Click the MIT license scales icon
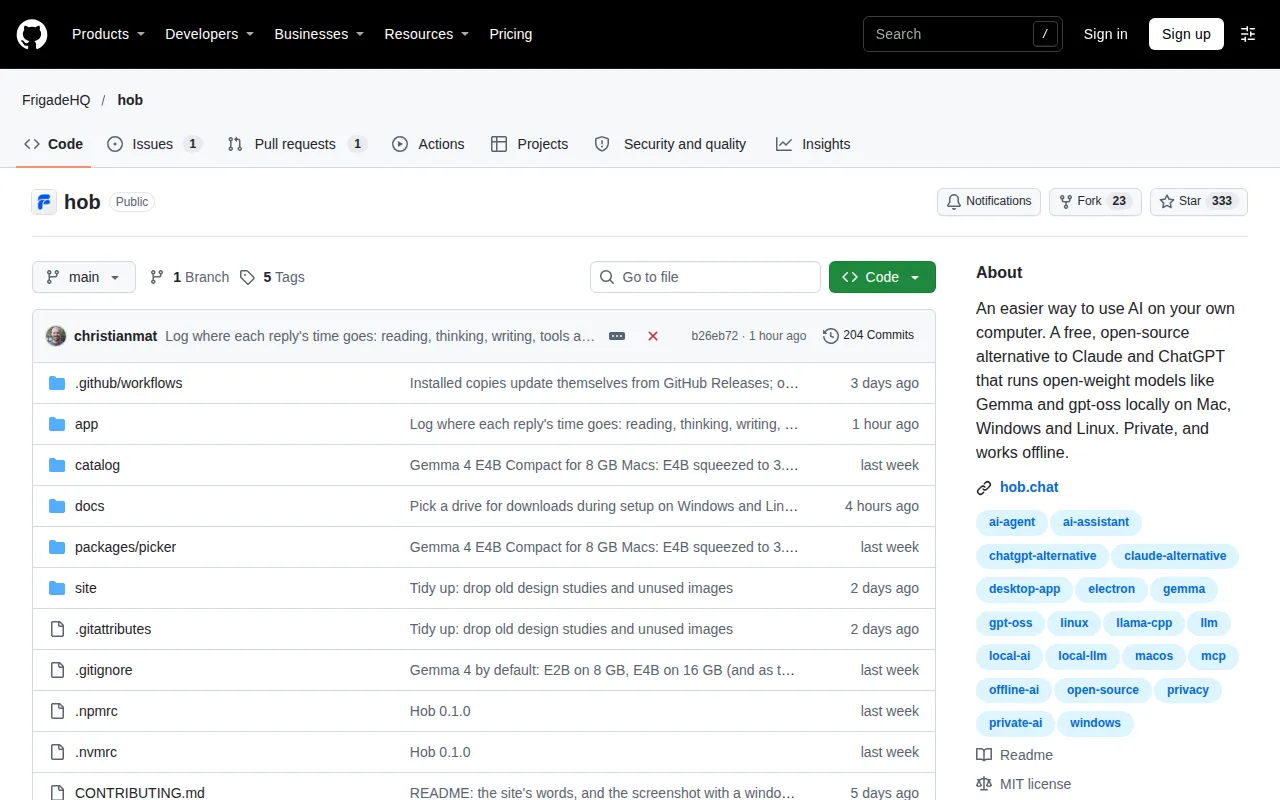Image resolution: width=1280 pixels, height=800 pixels. (x=984, y=784)
